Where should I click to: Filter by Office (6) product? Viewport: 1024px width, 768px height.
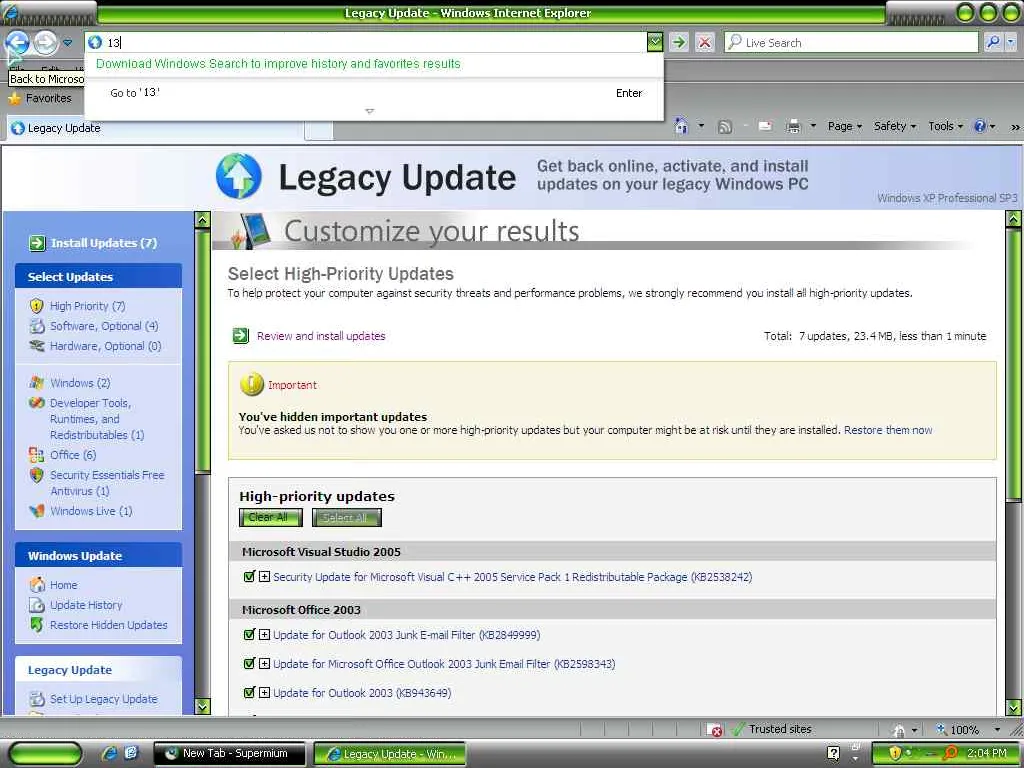[72, 455]
